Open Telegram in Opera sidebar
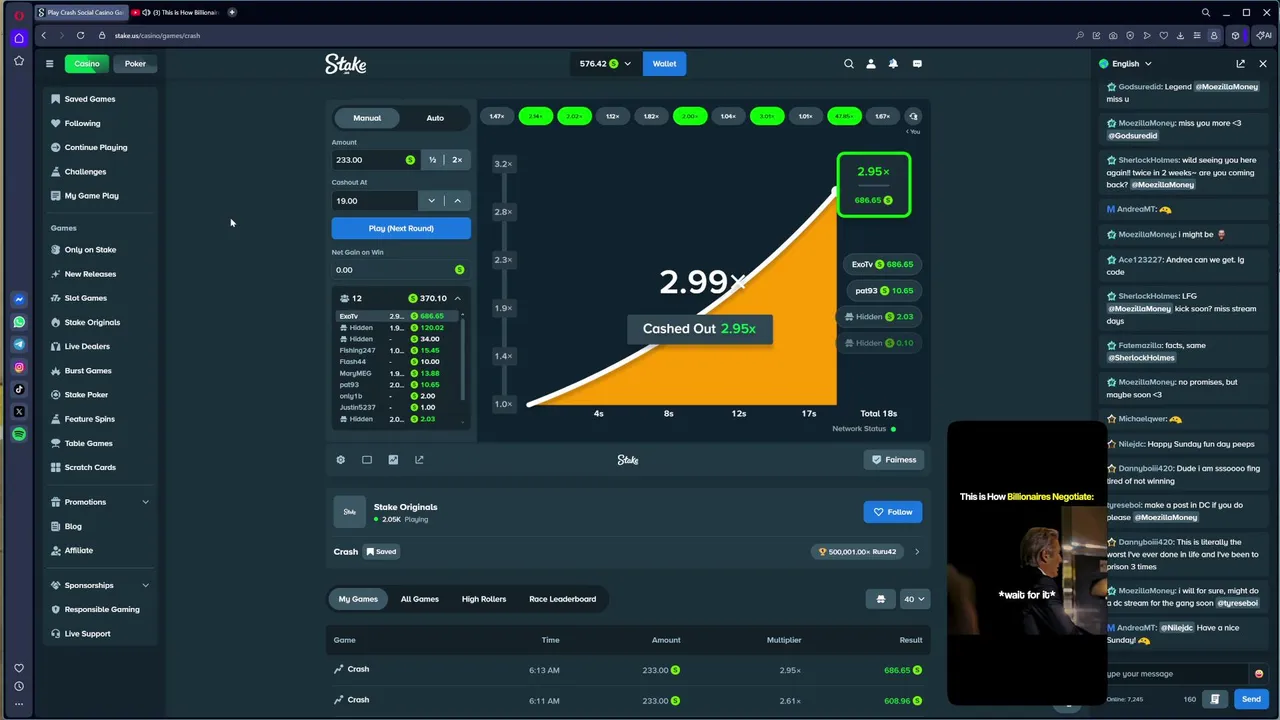This screenshot has width=1280, height=720. 19,344
